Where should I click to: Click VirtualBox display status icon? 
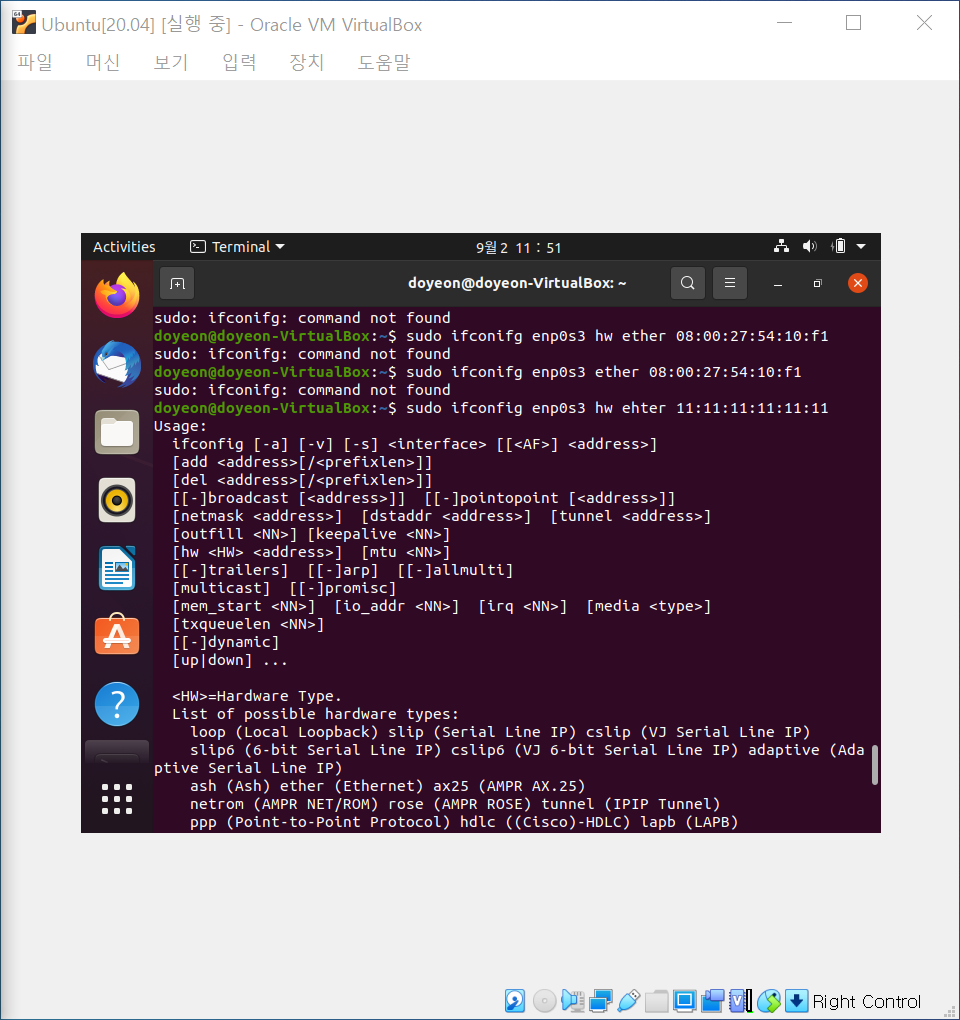684,1000
